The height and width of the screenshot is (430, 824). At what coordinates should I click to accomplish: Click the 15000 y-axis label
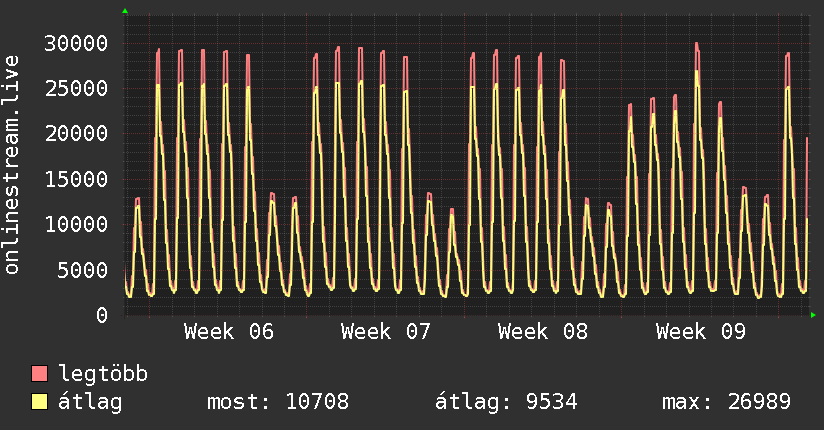tap(76, 179)
